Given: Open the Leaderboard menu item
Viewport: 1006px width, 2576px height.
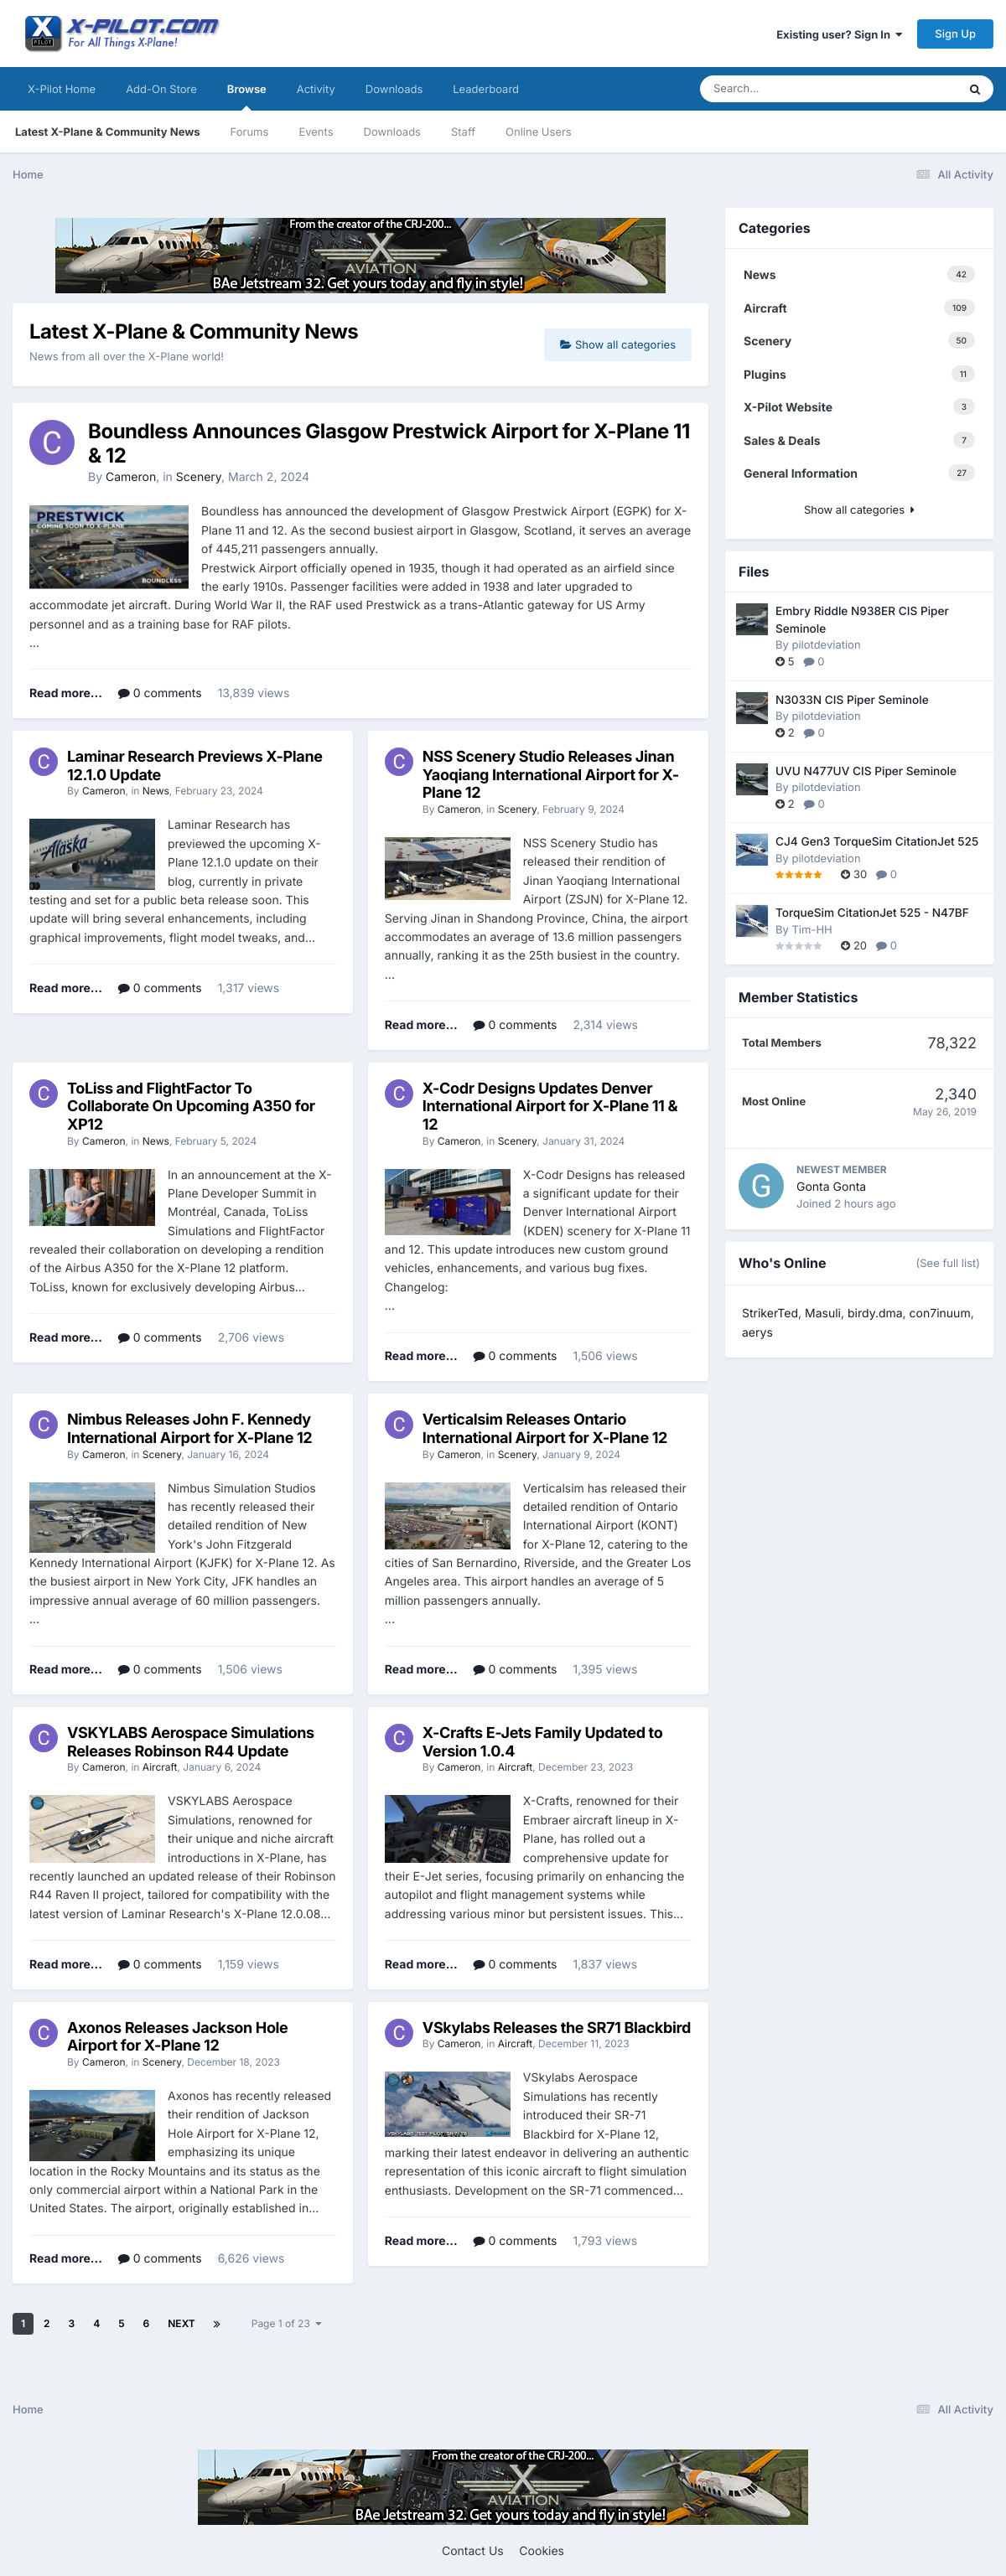Looking at the screenshot, I should coord(485,89).
